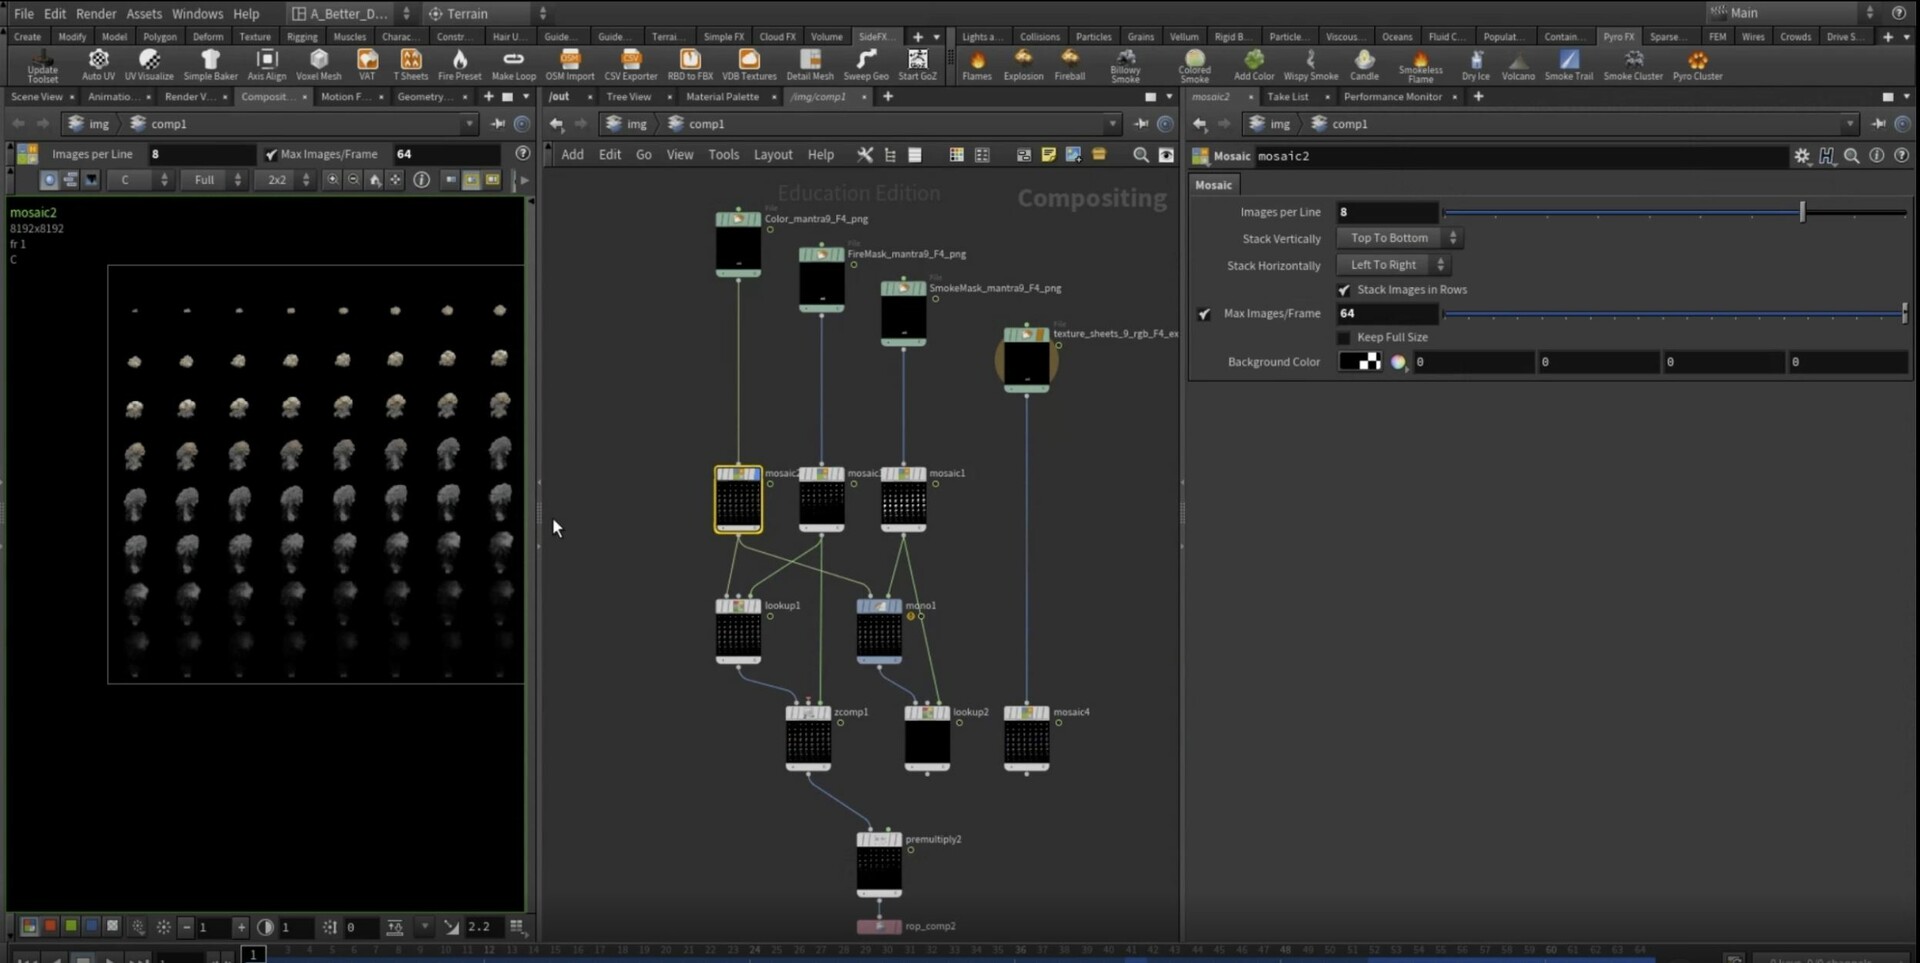Select the Explosion tool on the Pyro FX shelf

pos(1023,63)
